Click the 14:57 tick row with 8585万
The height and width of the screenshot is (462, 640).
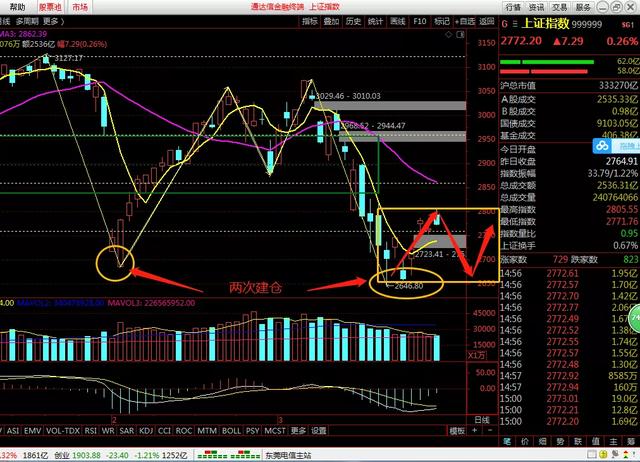(x=569, y=376)
